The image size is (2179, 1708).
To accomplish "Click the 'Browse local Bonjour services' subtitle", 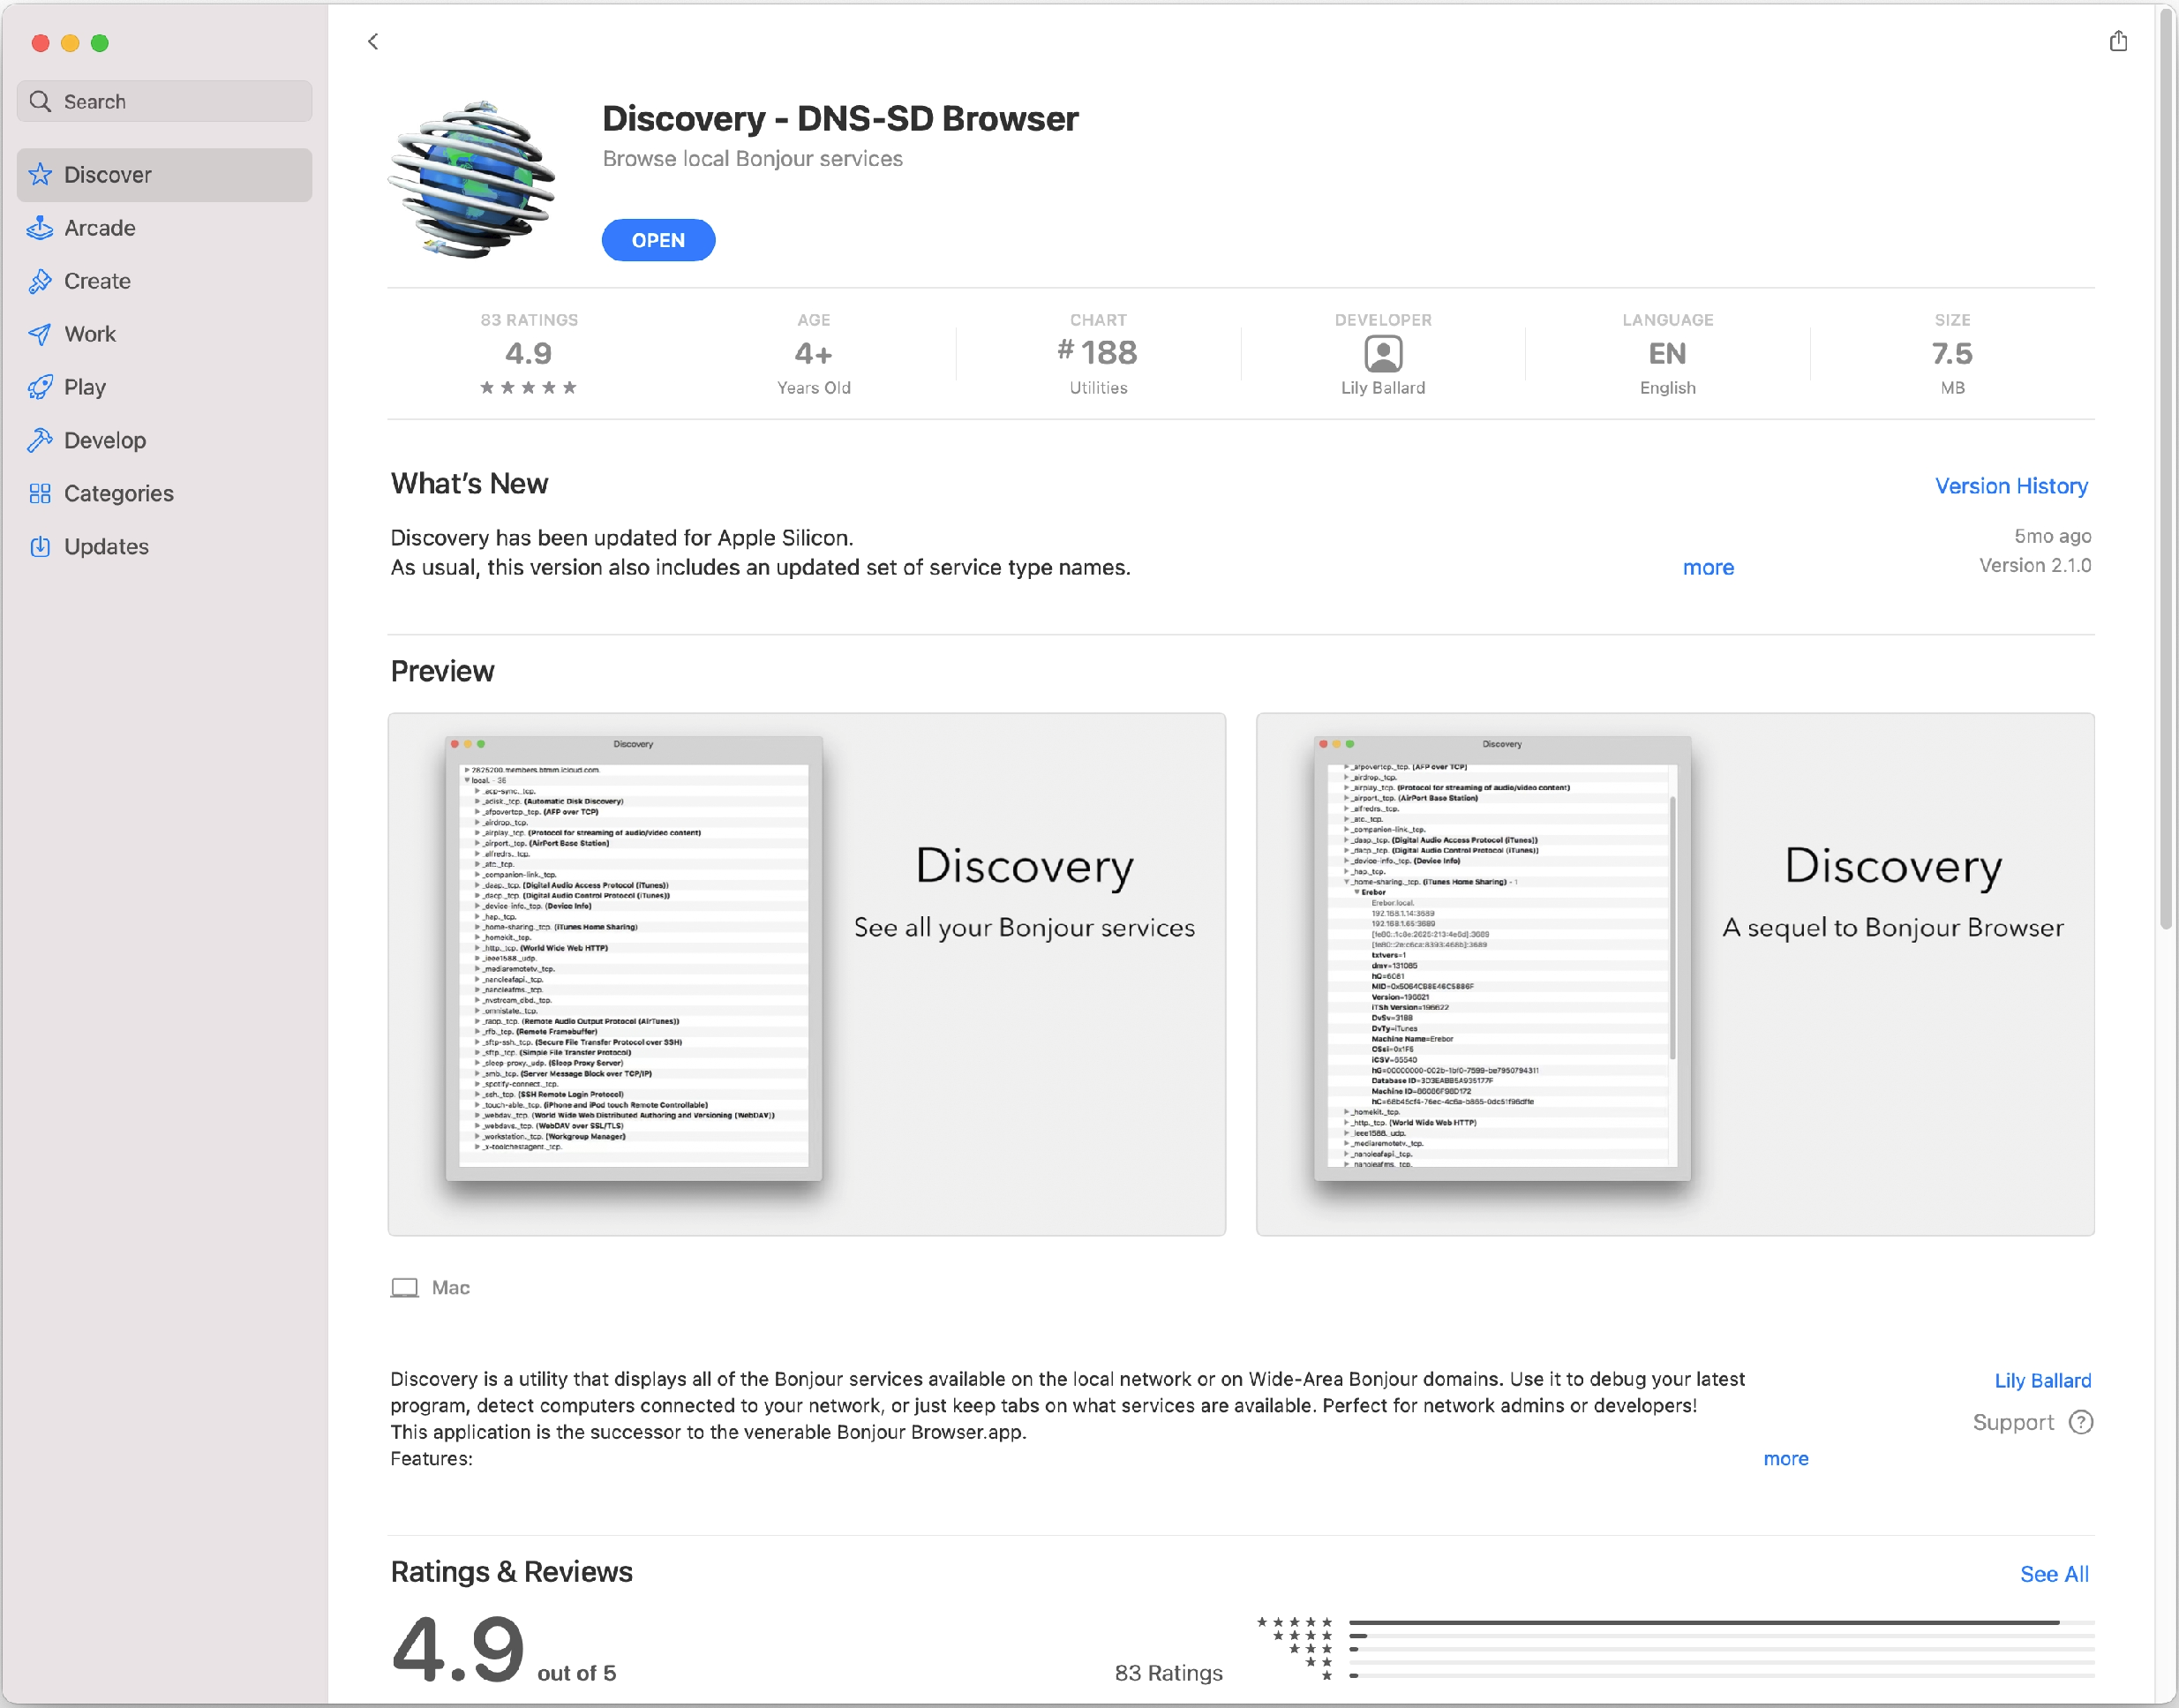I will click(752, 159).
